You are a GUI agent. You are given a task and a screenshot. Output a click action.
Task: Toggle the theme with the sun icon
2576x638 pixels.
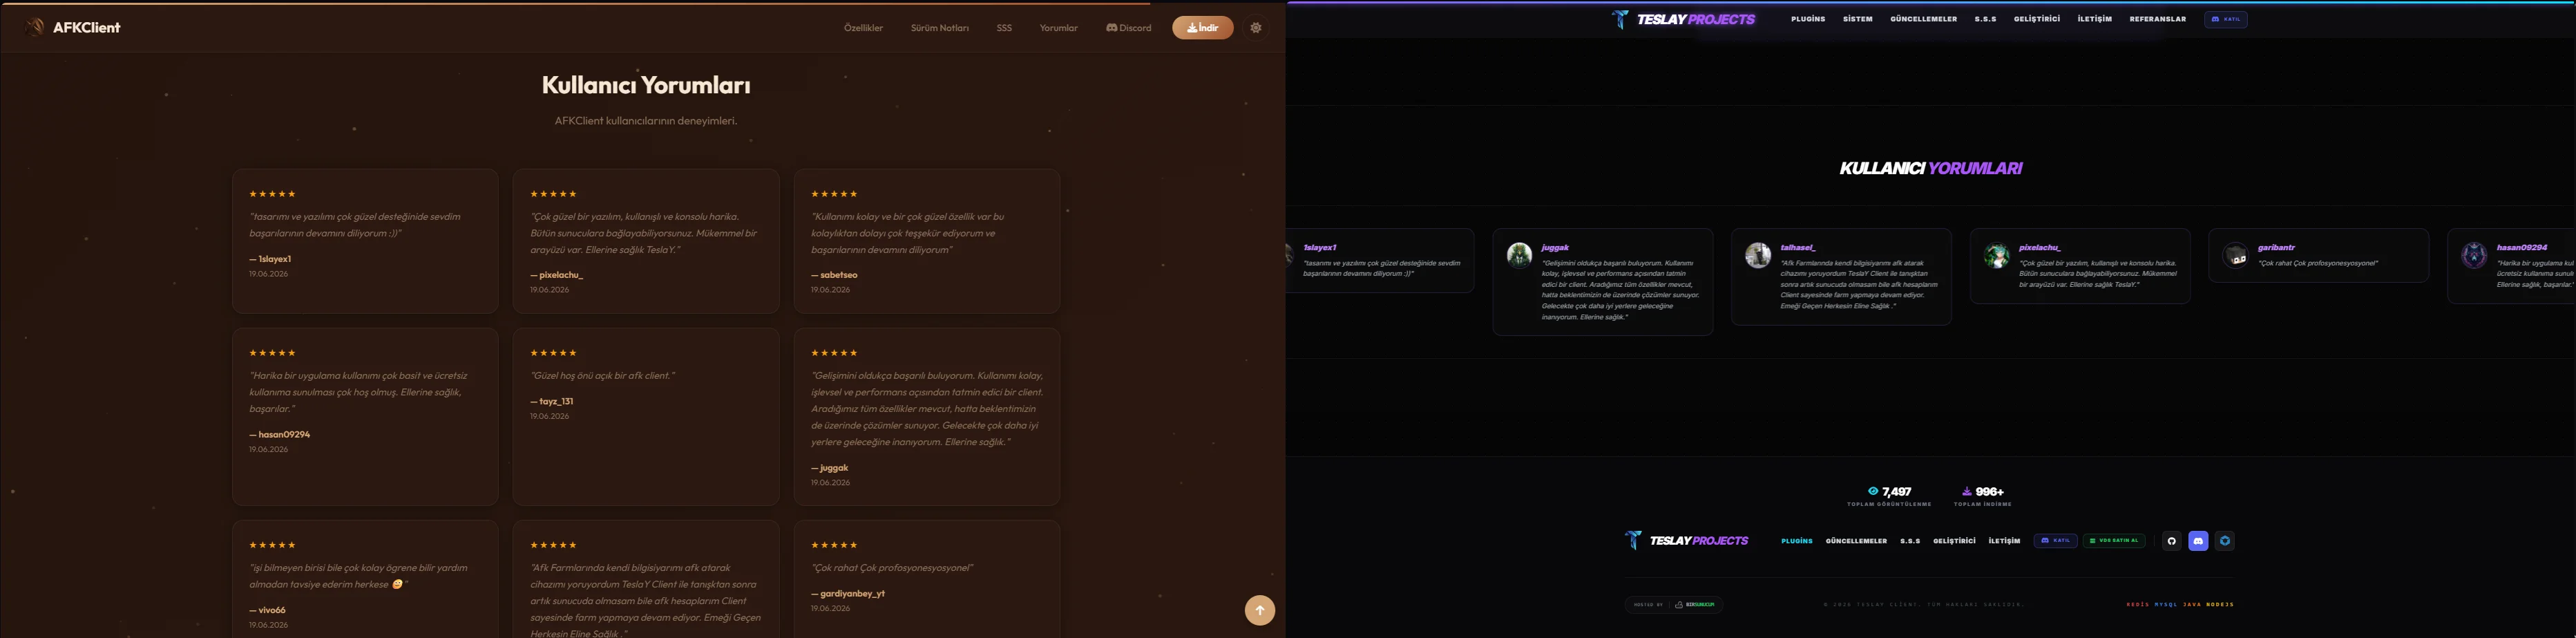point(1256,28)
